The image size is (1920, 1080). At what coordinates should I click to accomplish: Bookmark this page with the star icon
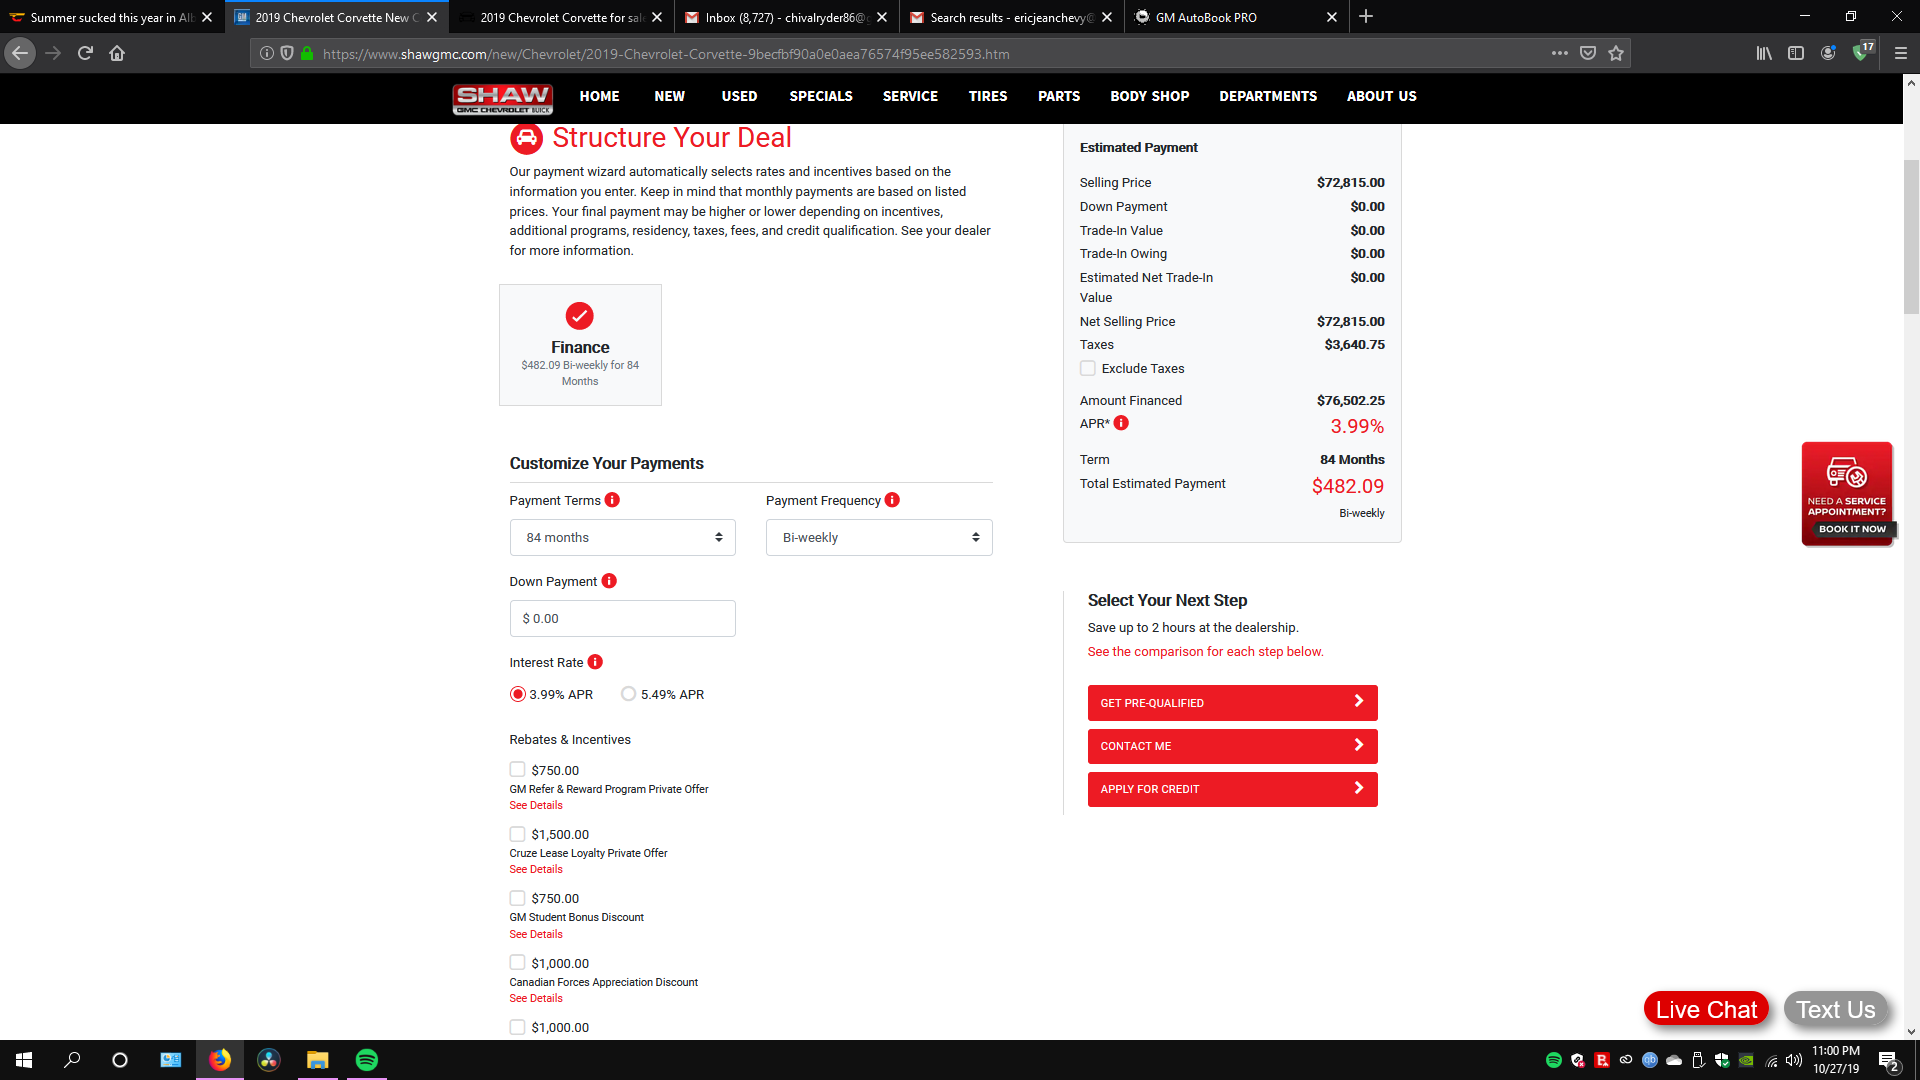[x=1615, y=53]
